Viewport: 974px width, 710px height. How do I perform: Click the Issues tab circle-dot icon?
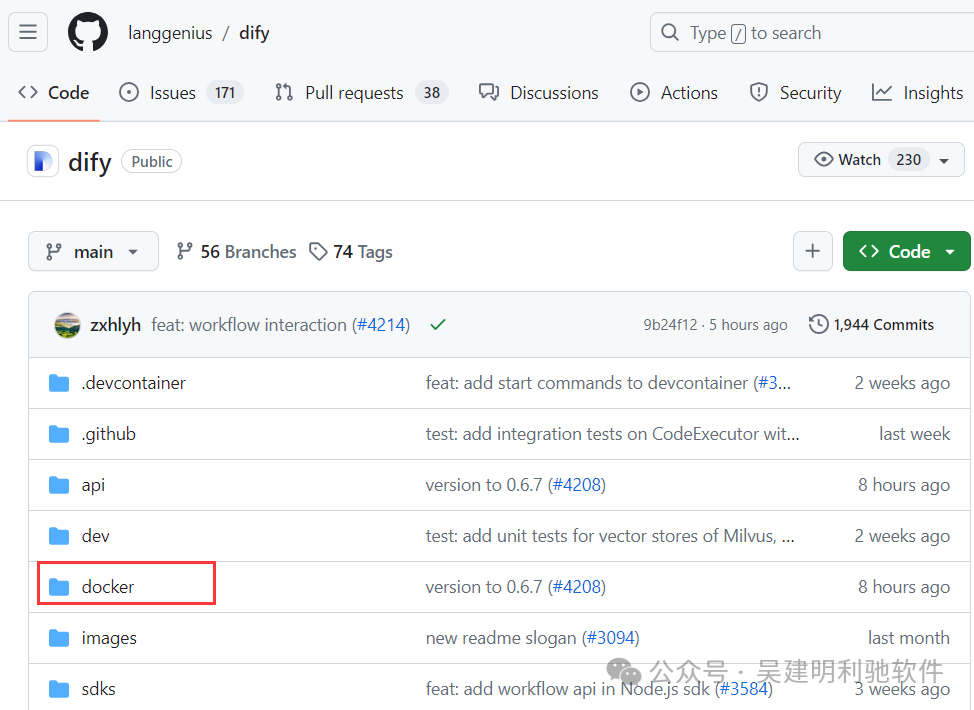[x=129, y=93]
